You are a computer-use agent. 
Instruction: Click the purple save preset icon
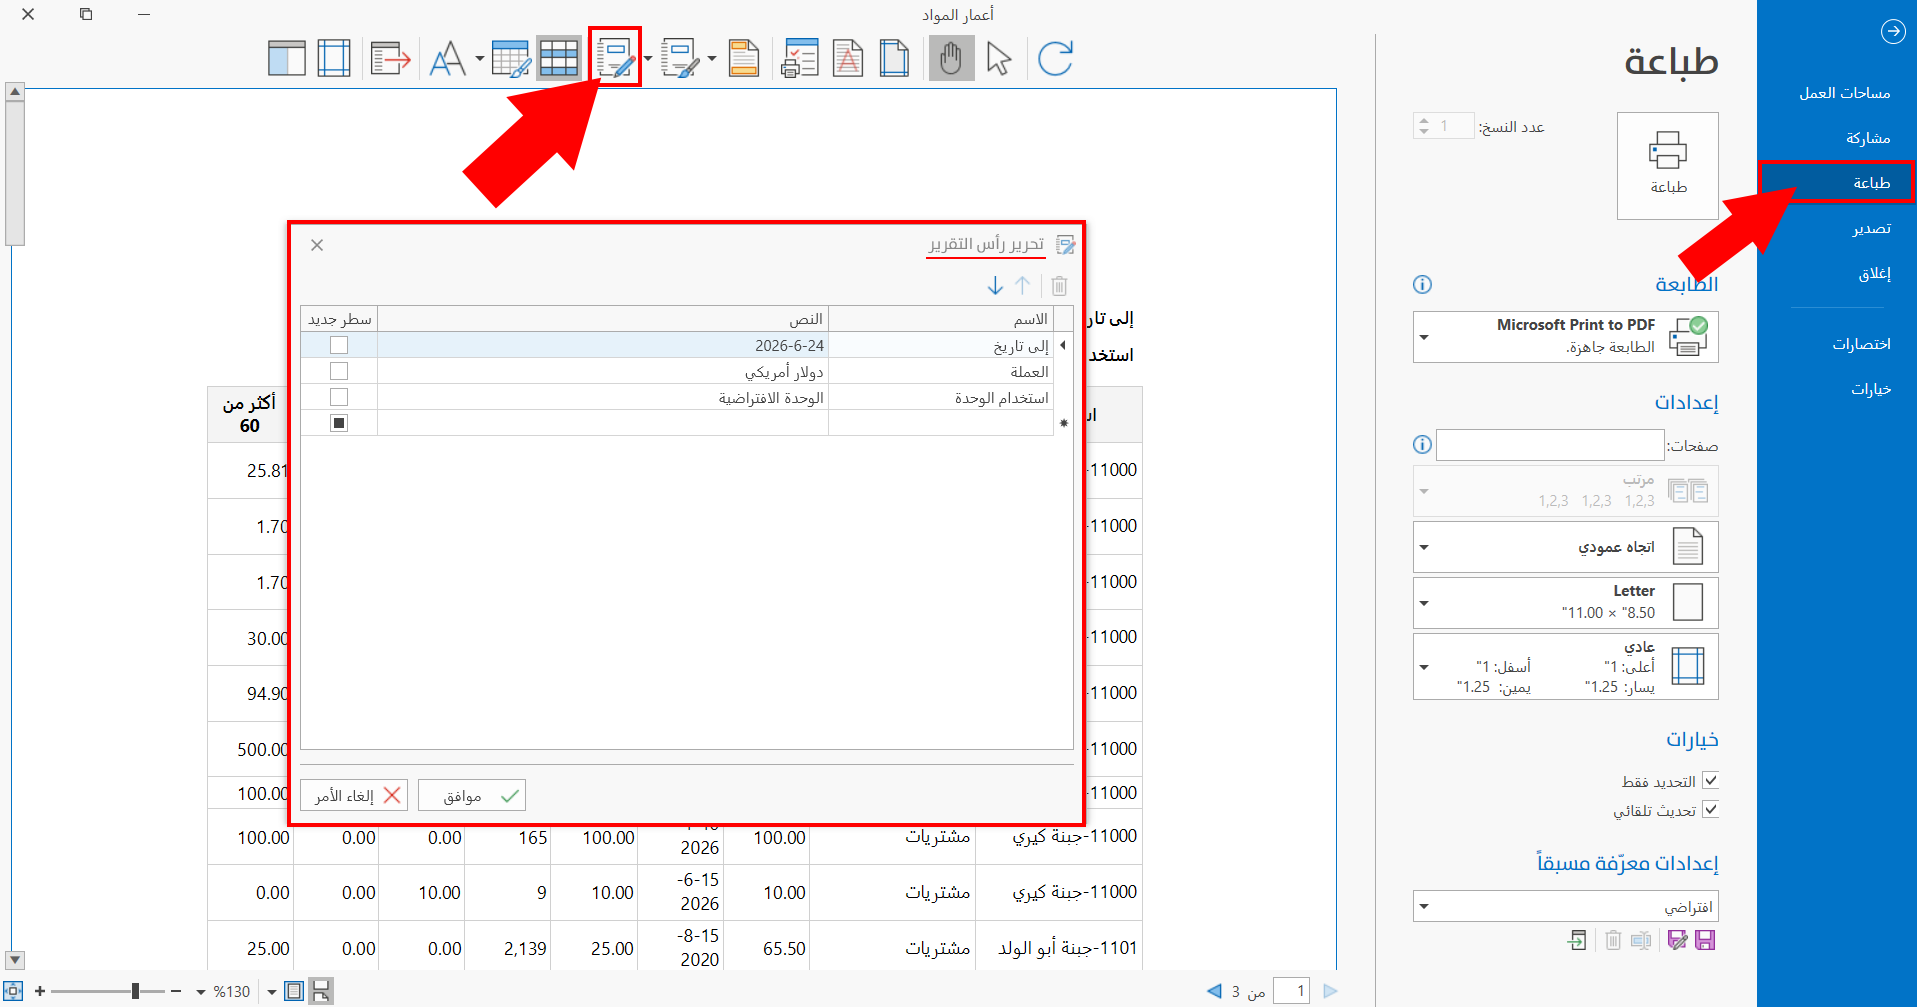pyautogui.click(x=1705, y=940)
